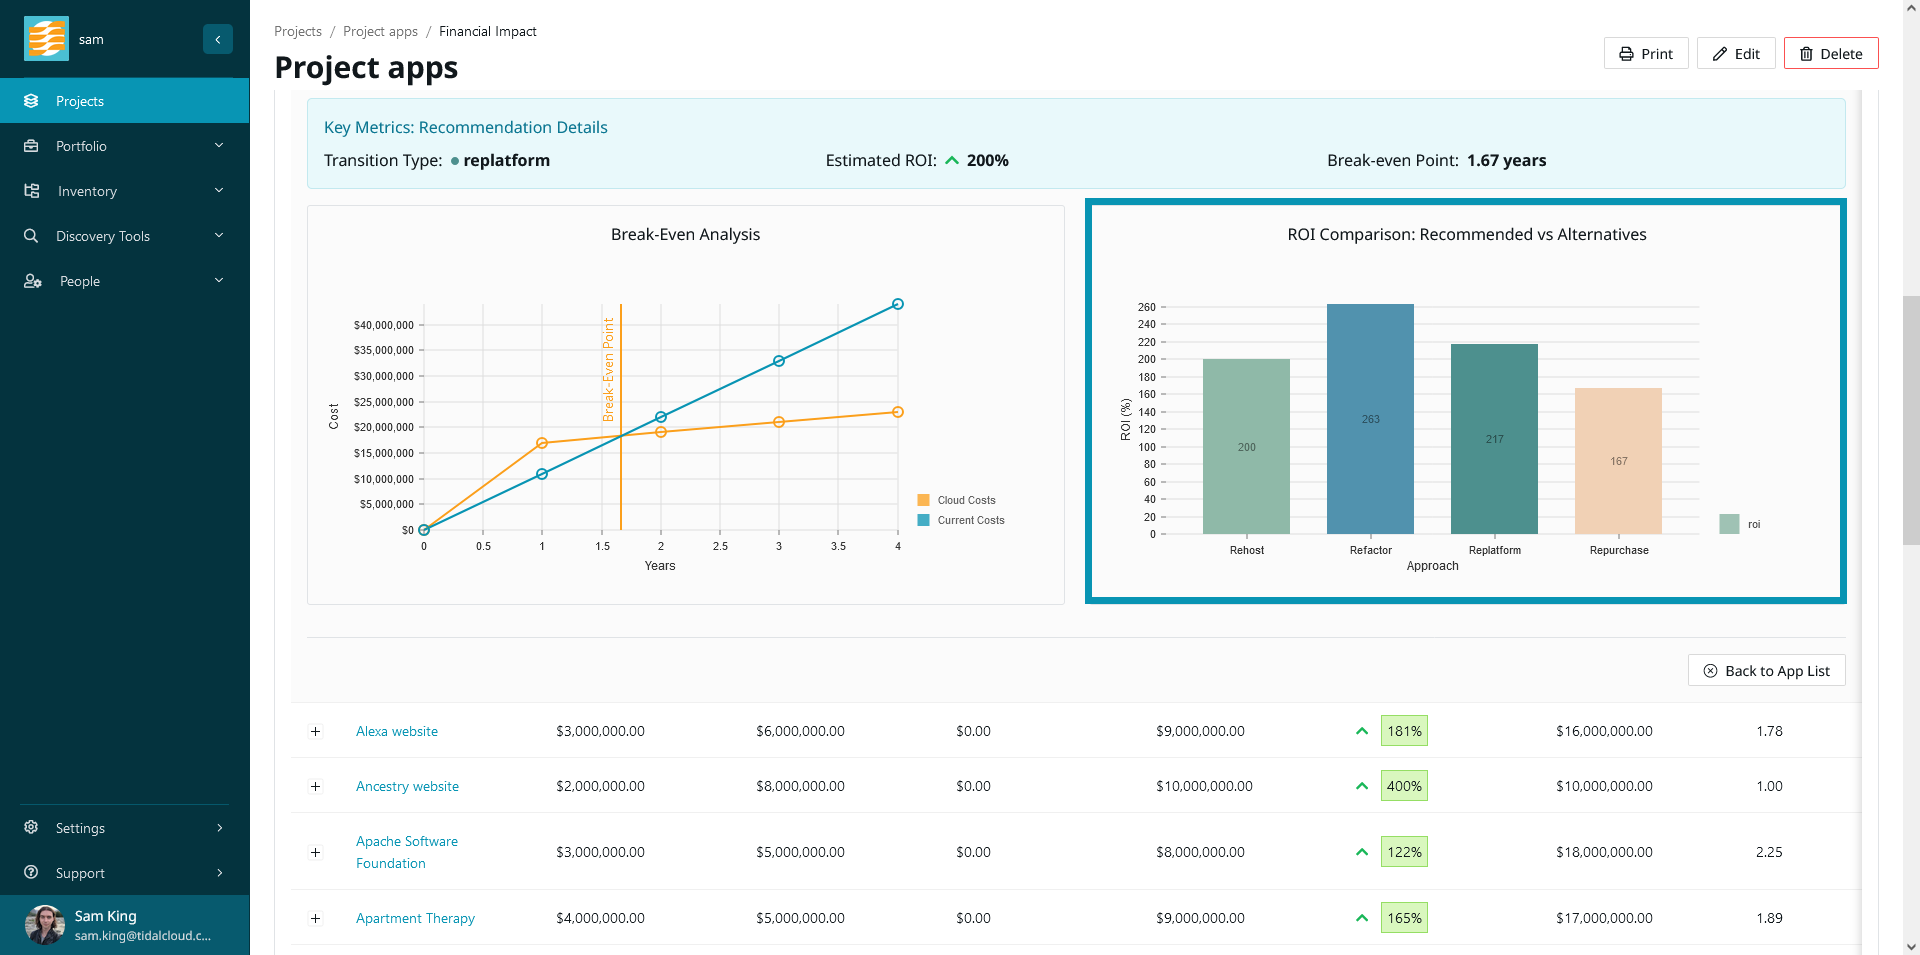1920x955 pixels.
Task: Click the Portfolio briefcase icon
Action: pos(31,146)
